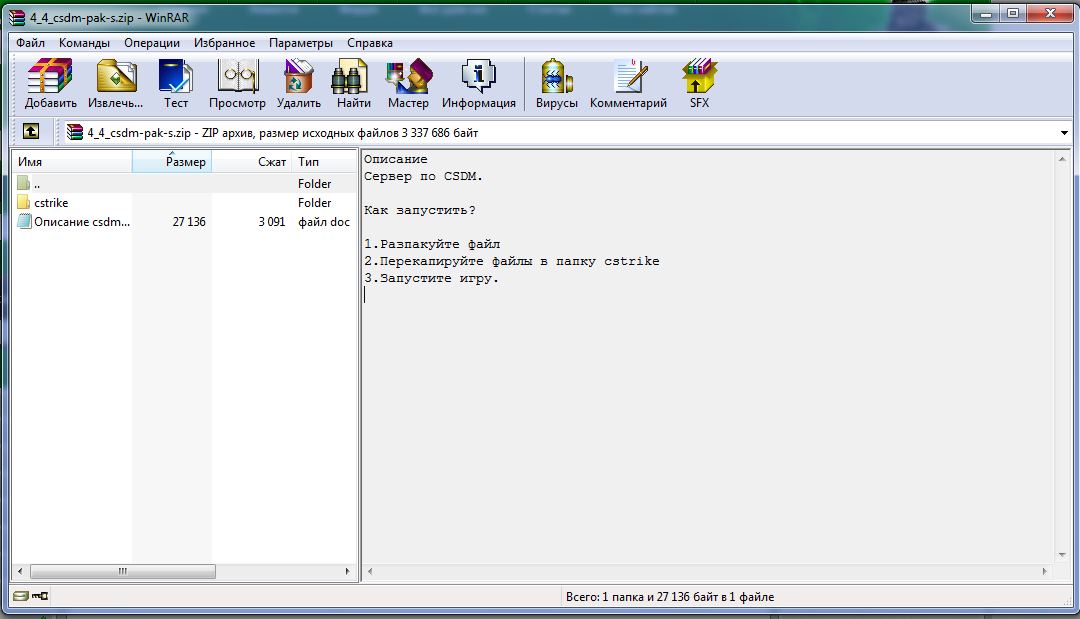Click the Извлечь (Extract) toolbar icon
1080x619 pixels.
(115, 83)
